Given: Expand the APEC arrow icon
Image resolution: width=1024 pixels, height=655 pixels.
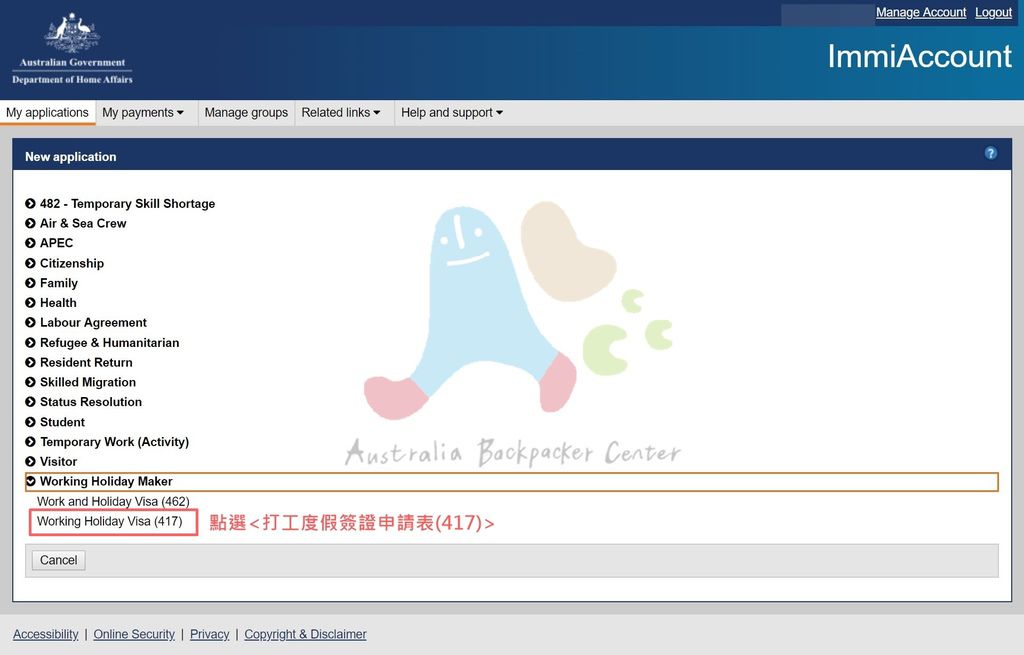Looking at the screenshot, I should pyautogui.click(x=30, y=243).
